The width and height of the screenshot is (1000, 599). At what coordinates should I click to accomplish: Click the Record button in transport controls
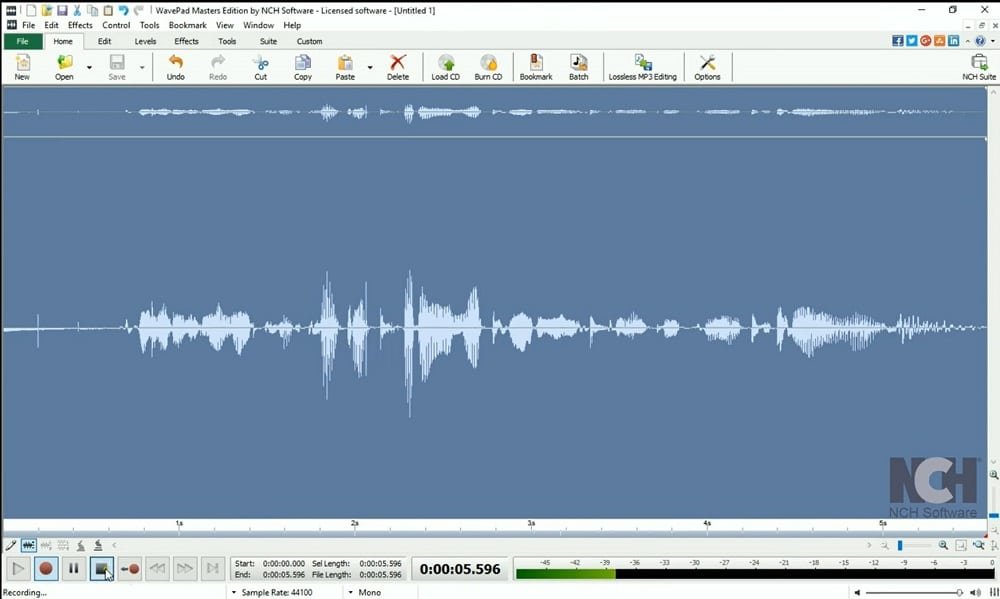(x=46, y=569)
